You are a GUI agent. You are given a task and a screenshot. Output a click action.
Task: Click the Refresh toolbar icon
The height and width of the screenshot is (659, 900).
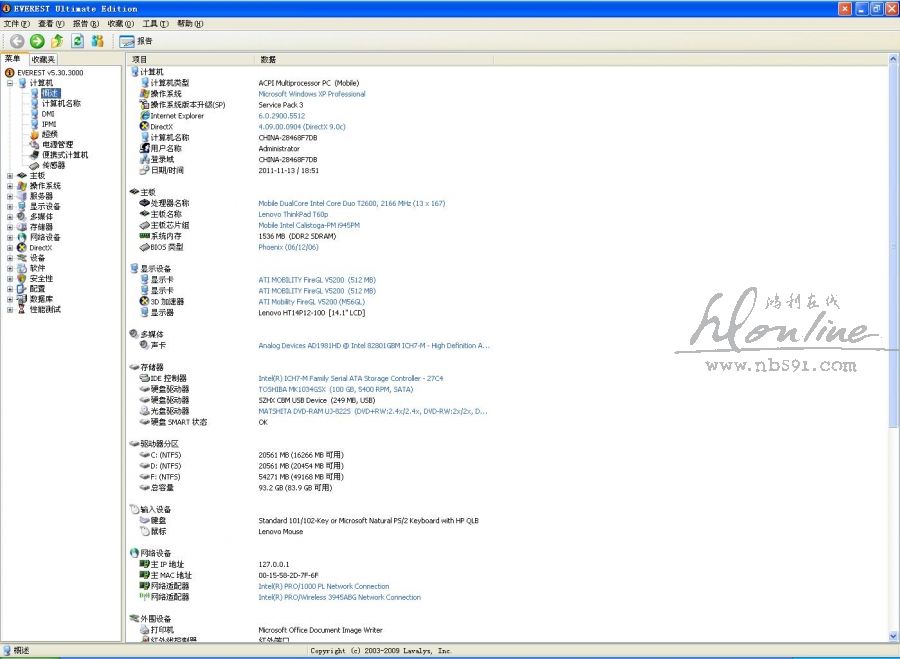(77, 41)
